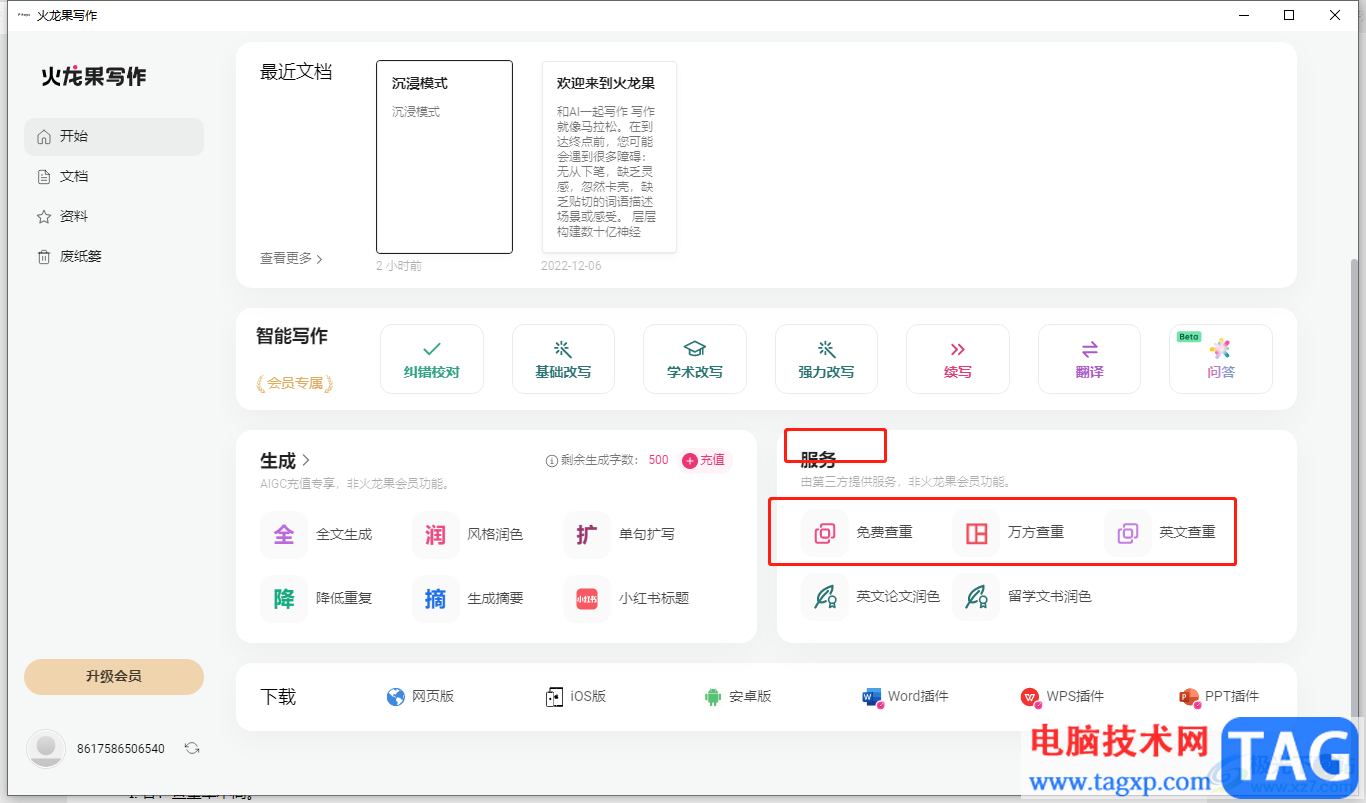
Task: Click the 剩余生成字数 info icon
Action: coord(551,461)
